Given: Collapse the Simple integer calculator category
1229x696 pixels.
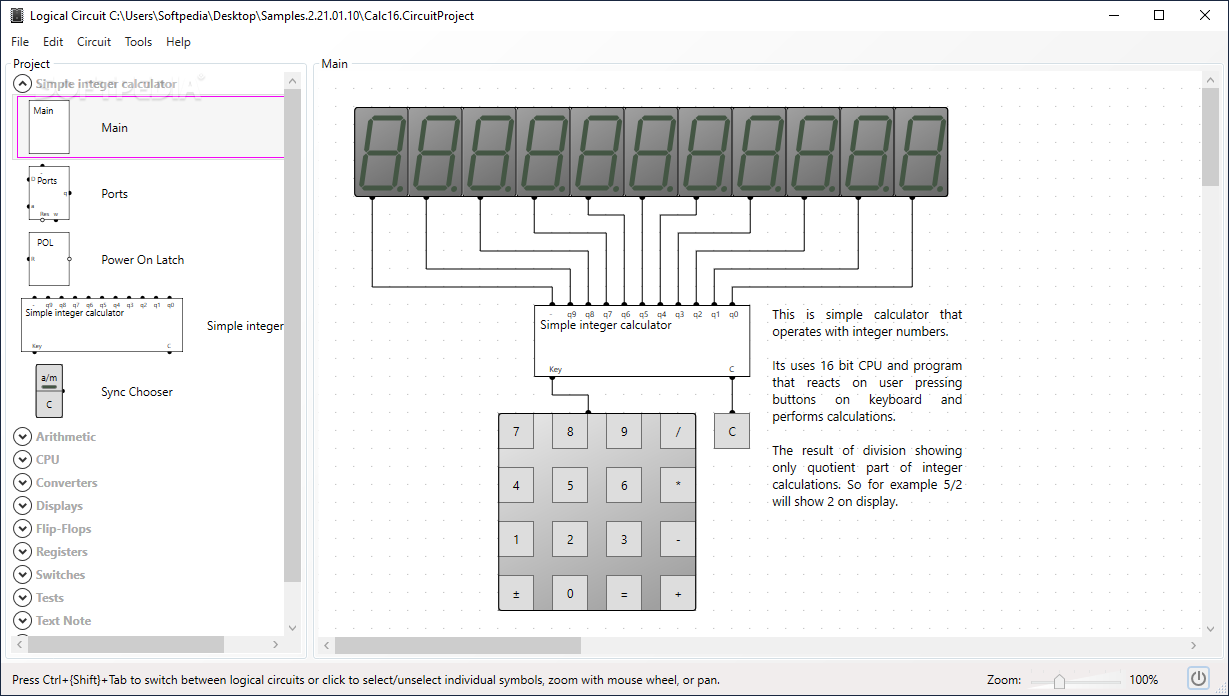Looking at the screenshot, I should 23,84.
